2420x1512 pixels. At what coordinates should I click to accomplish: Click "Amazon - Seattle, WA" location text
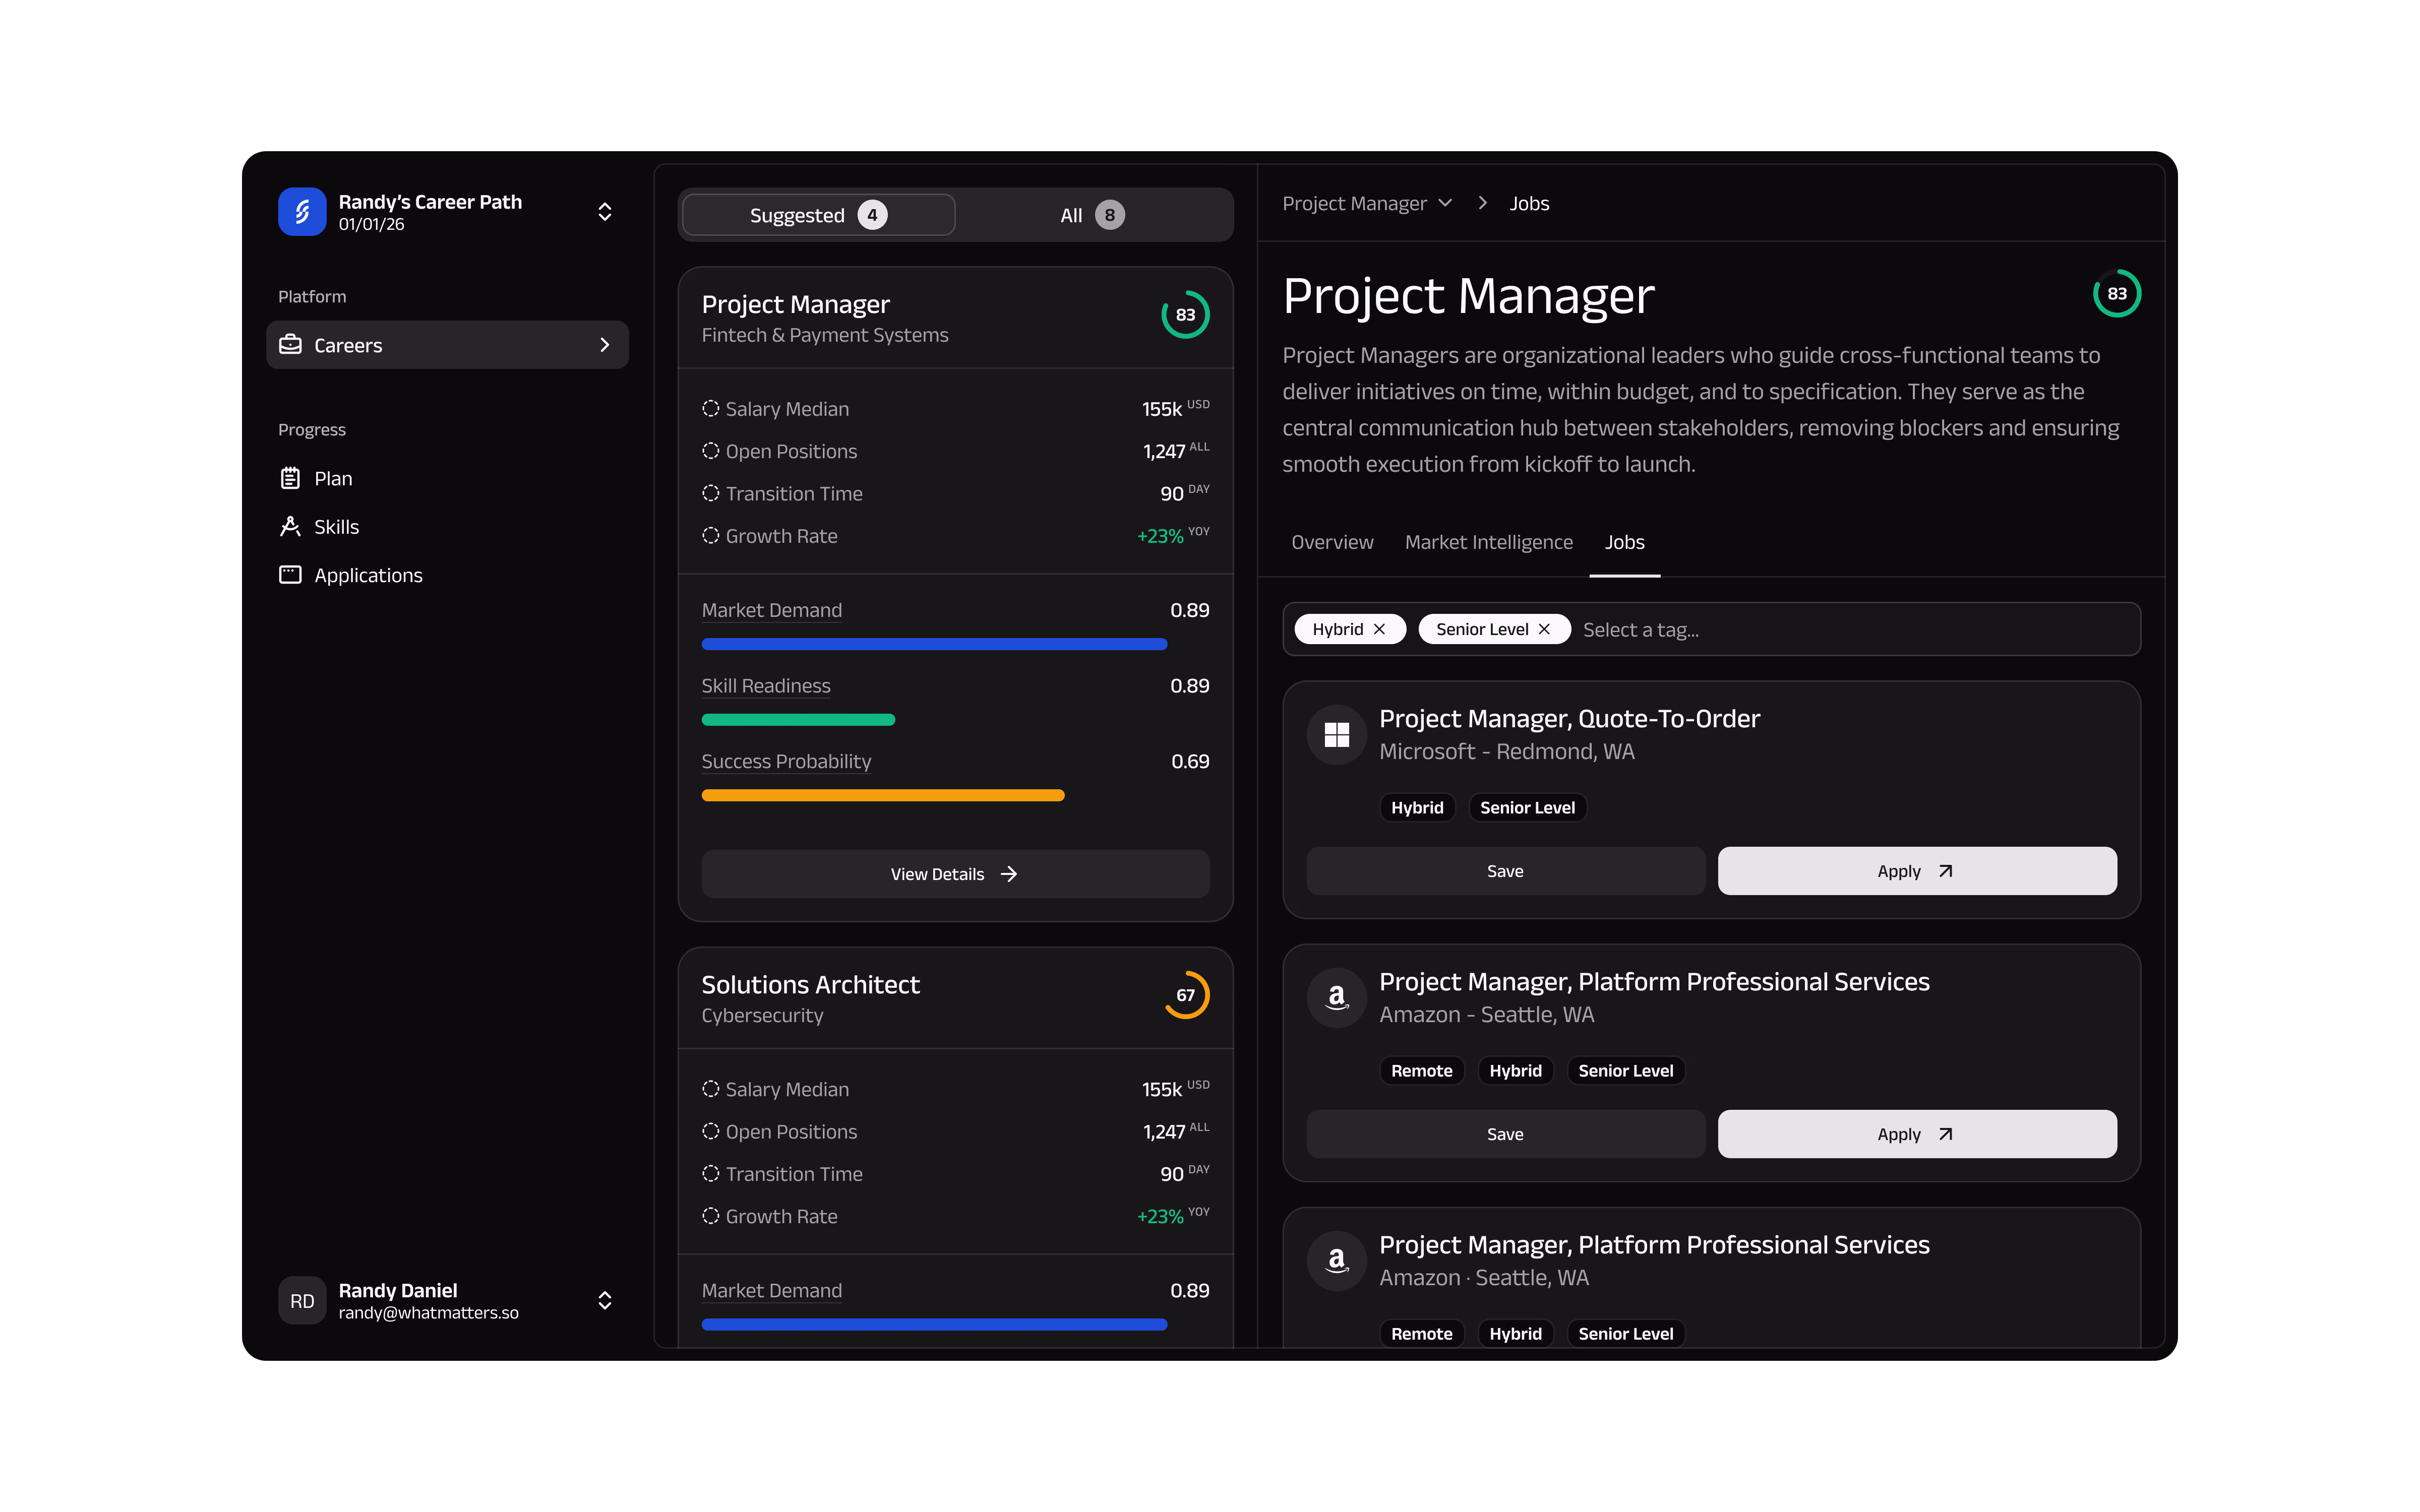point(1487,1014)
